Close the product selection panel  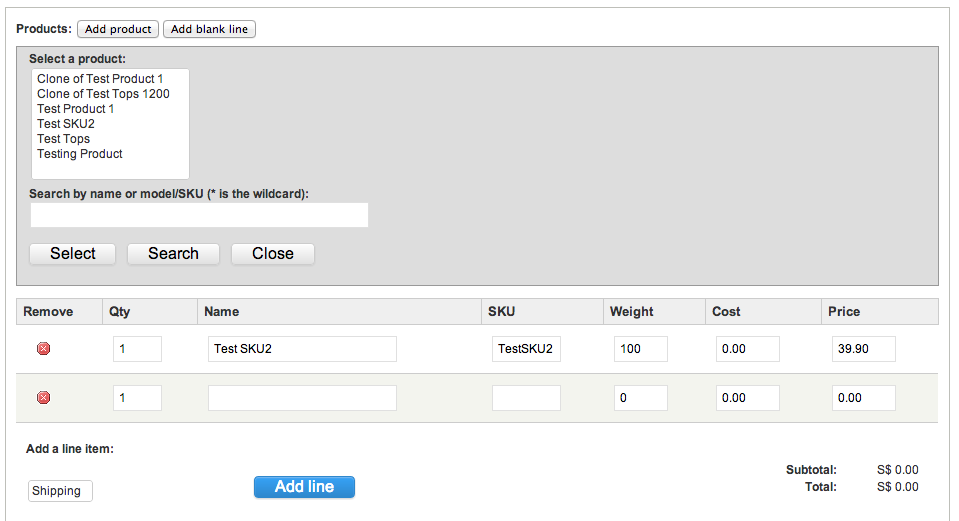click(x=273, y=254)
